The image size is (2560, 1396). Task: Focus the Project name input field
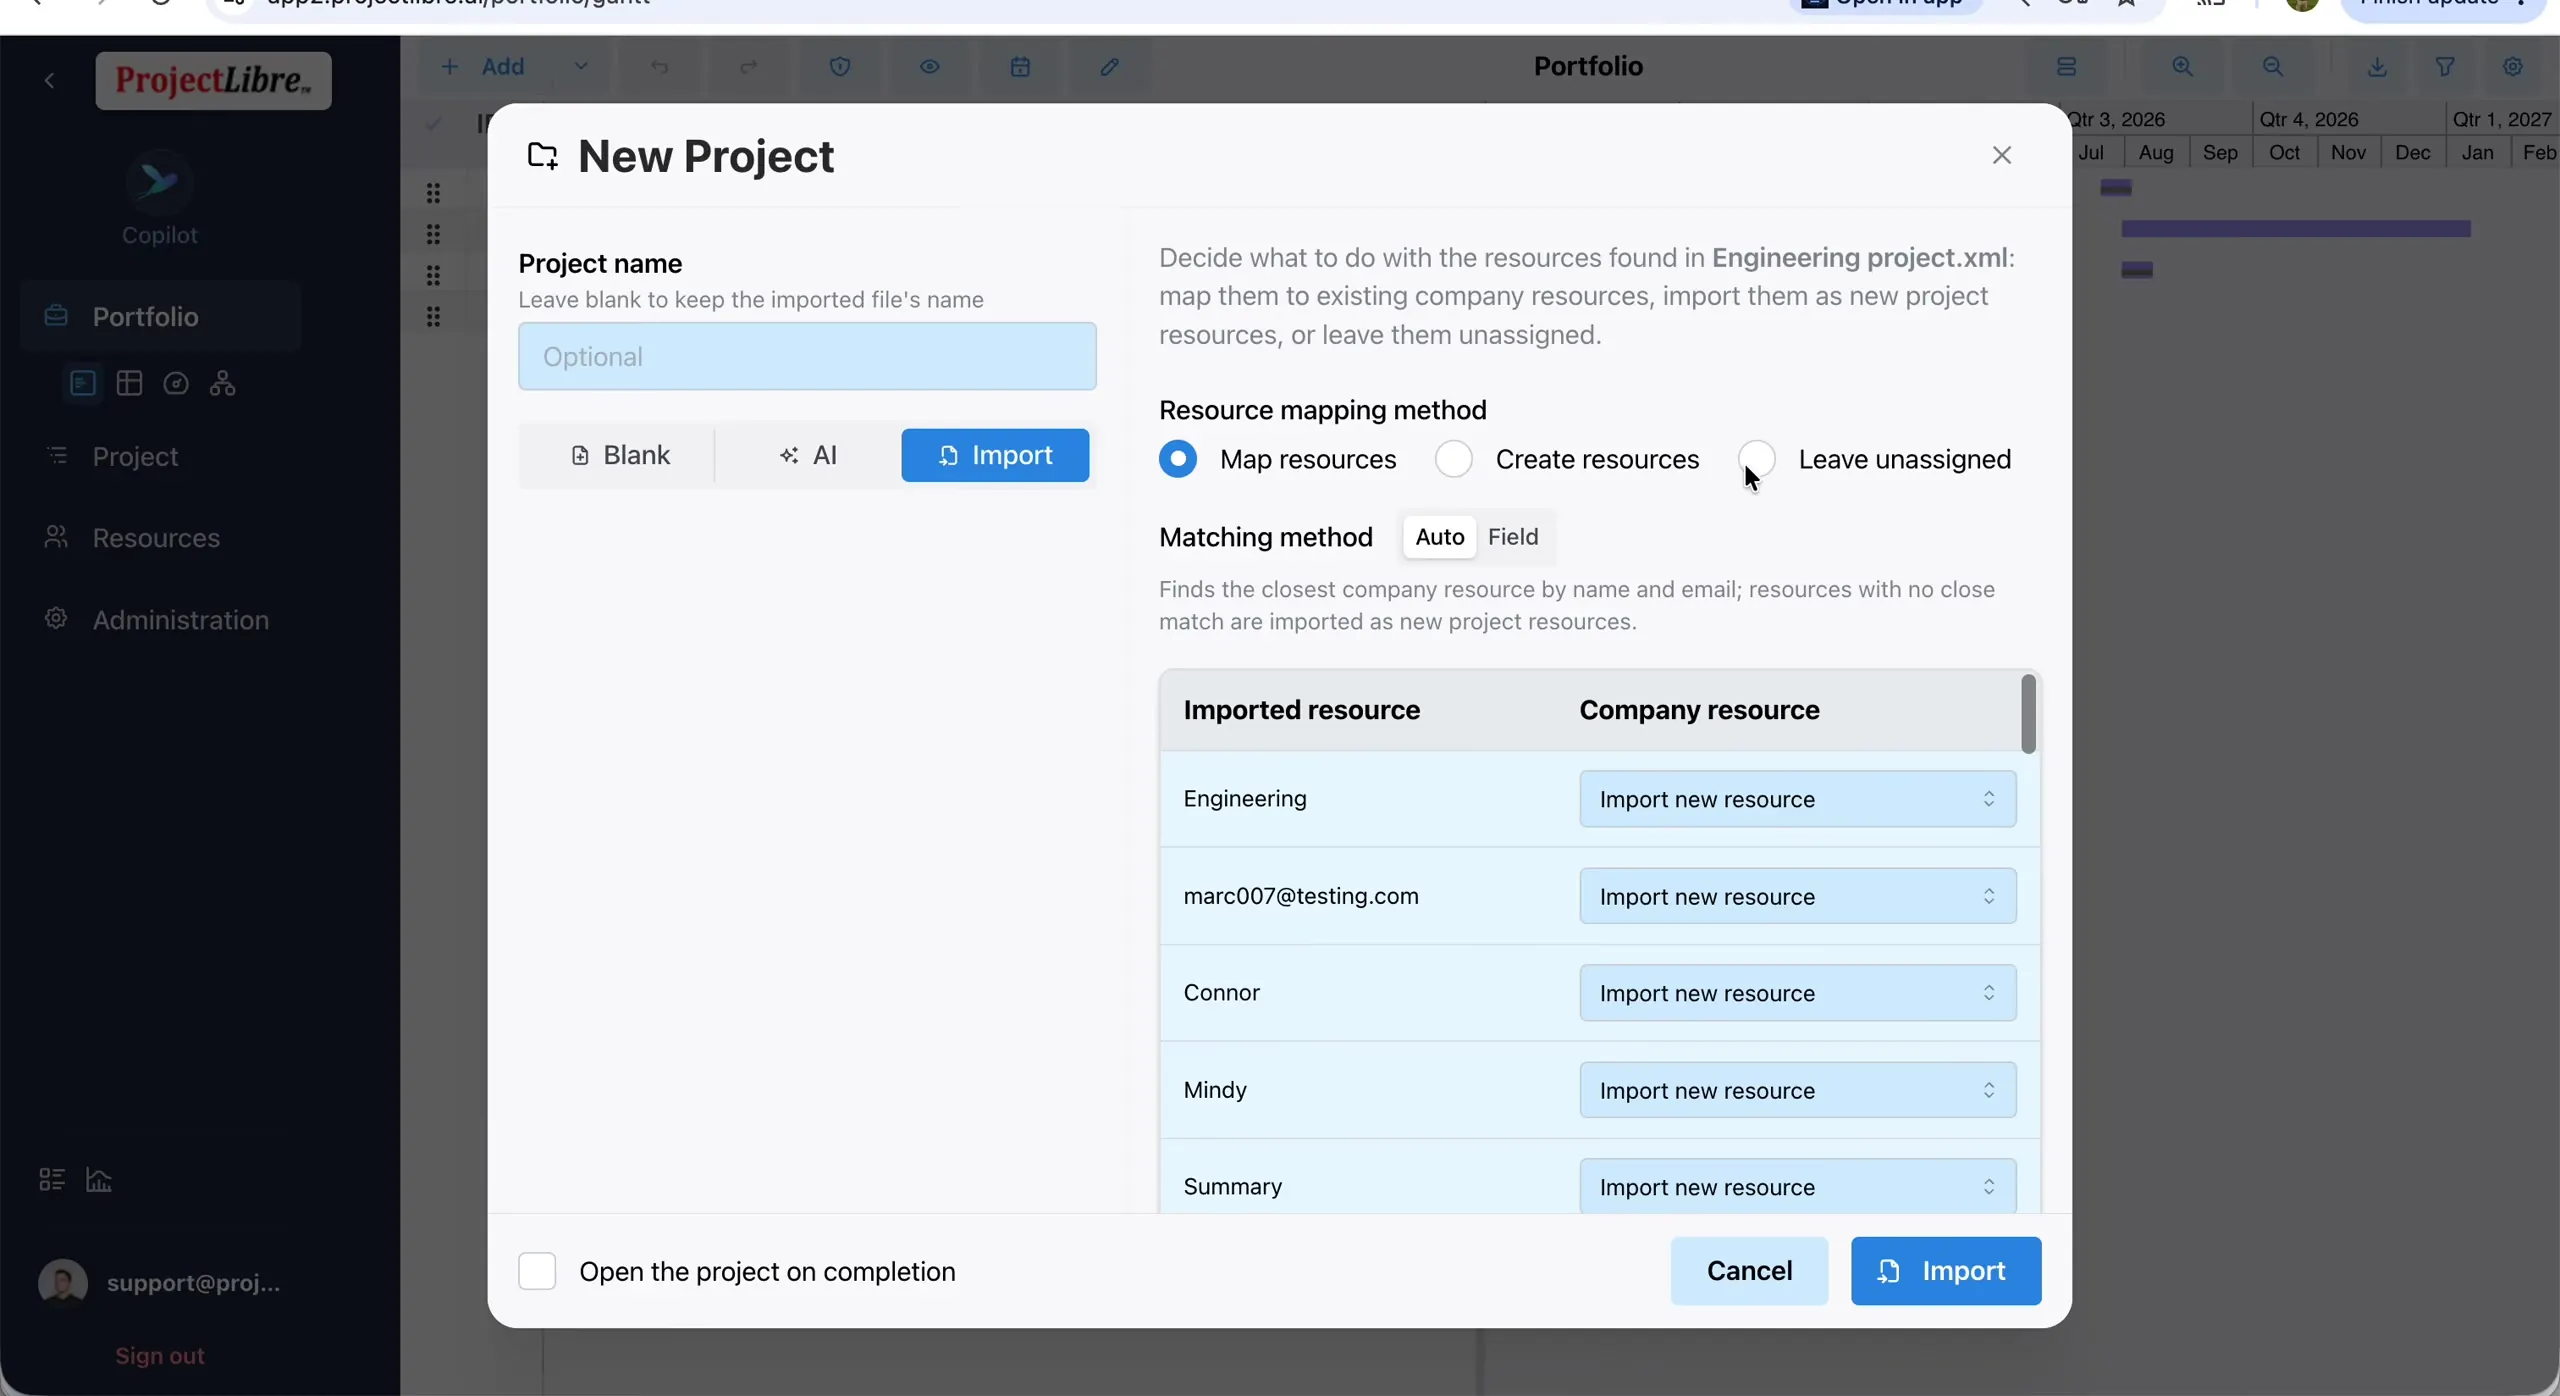pyautogui.click(x=807, y=356)
